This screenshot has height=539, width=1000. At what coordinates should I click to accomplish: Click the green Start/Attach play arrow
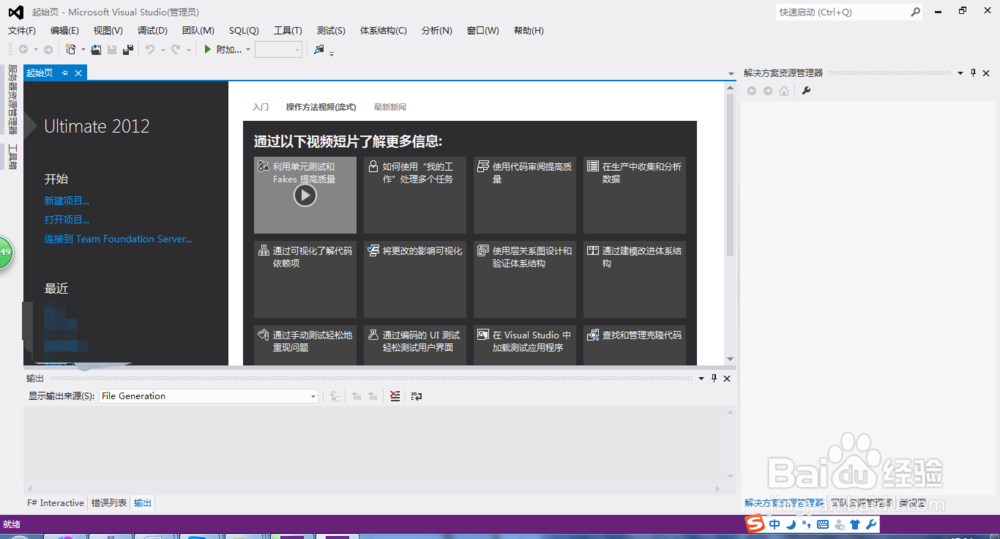pos(207,49)
